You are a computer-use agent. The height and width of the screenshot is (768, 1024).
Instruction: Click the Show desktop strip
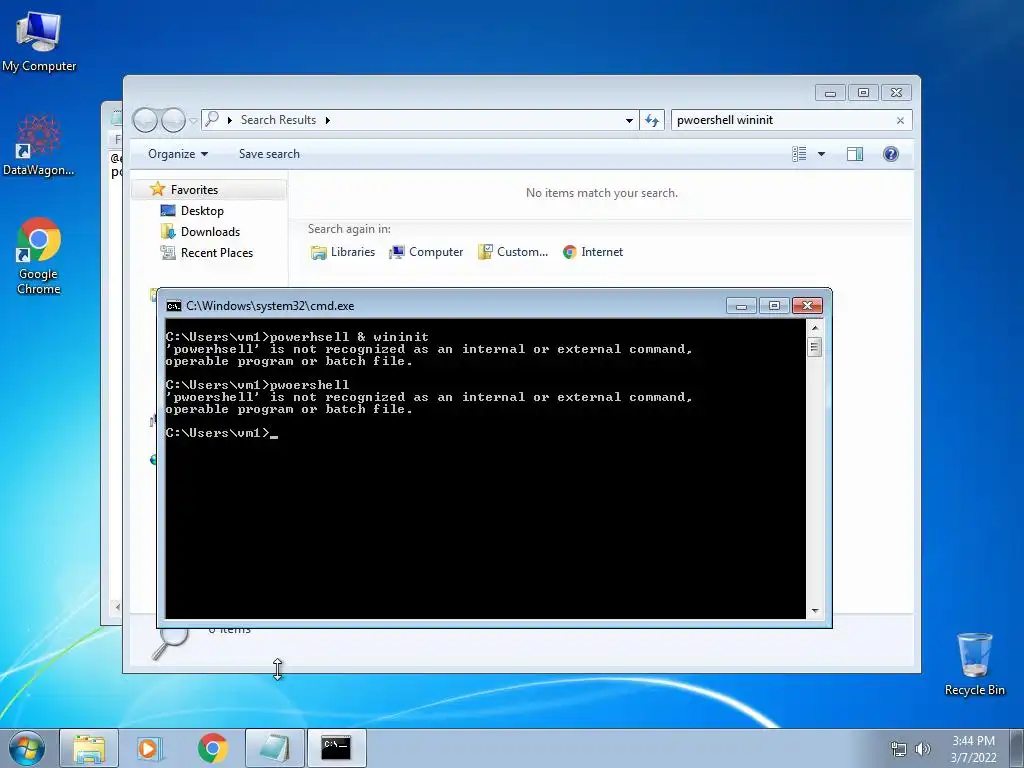point(1017,748)
